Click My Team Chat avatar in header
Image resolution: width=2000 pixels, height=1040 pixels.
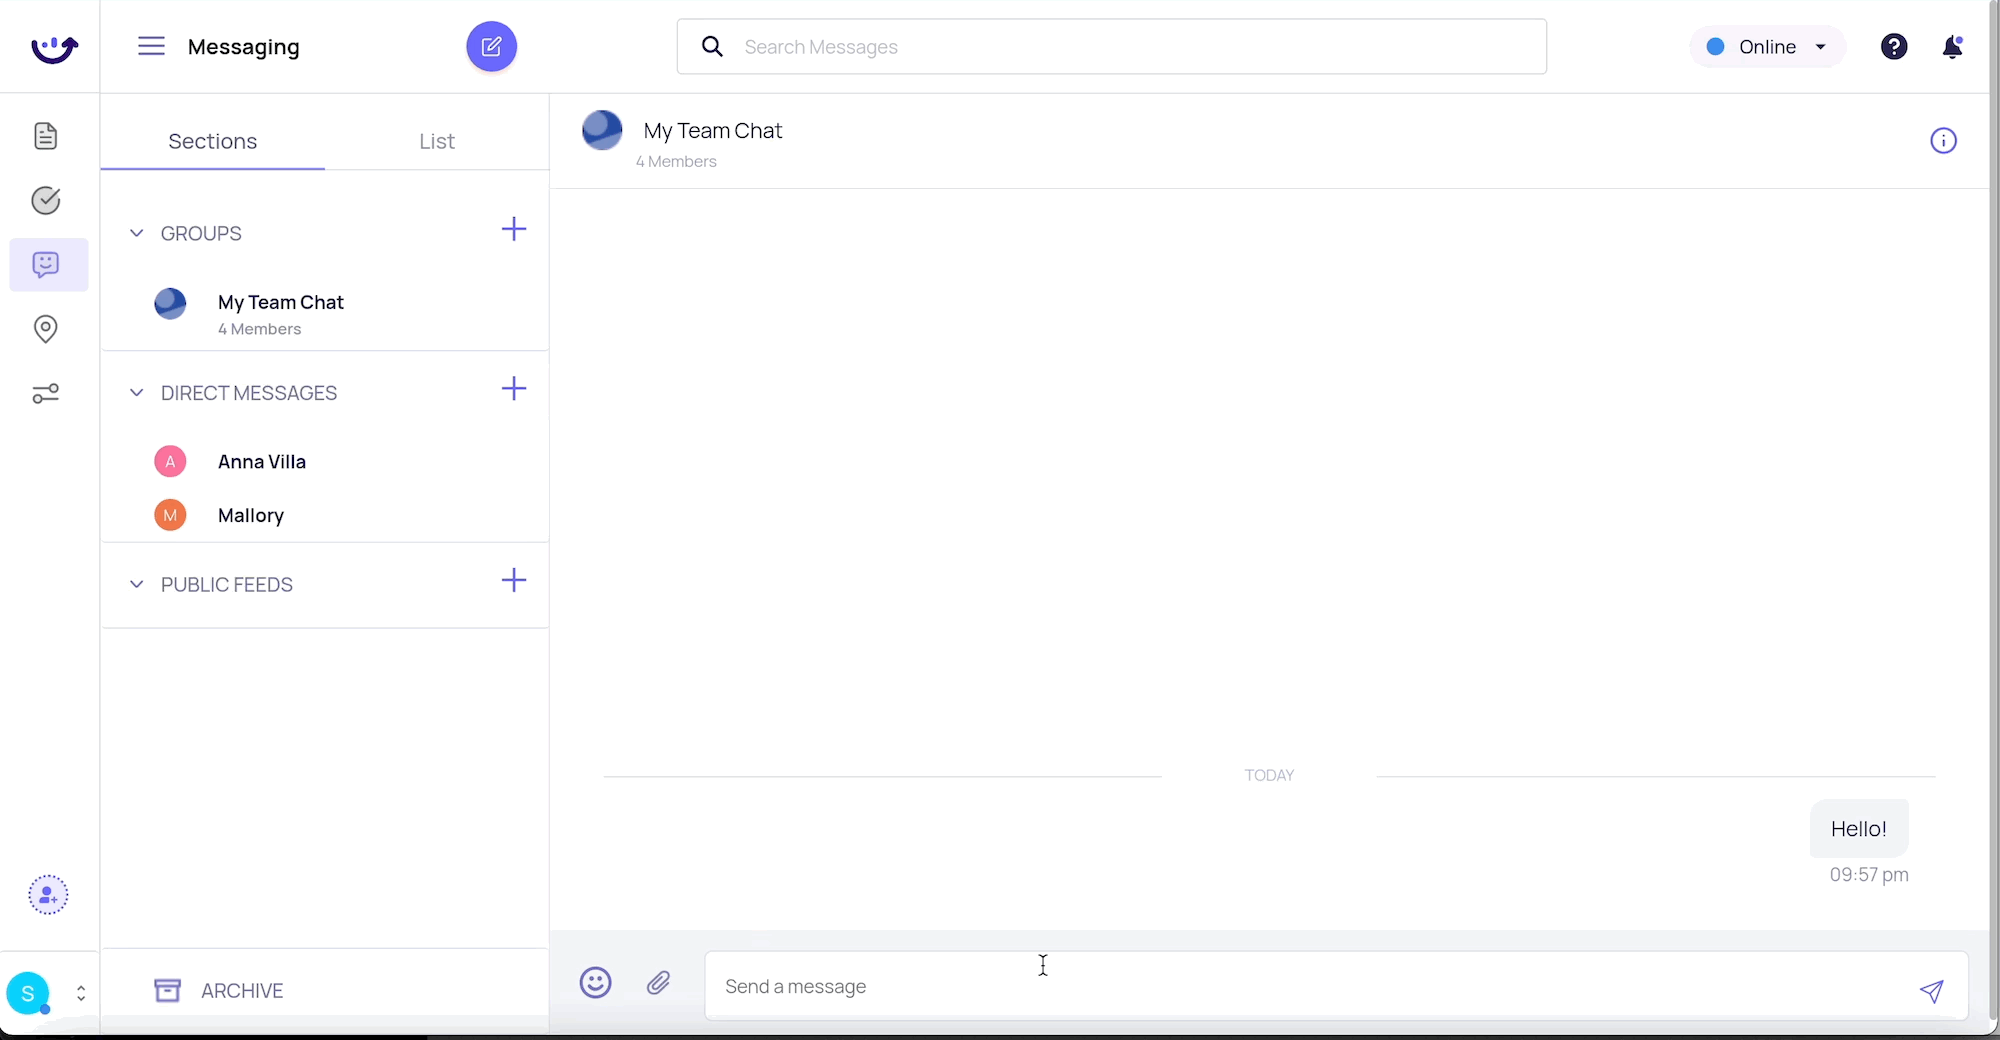(x=602, y=130)
